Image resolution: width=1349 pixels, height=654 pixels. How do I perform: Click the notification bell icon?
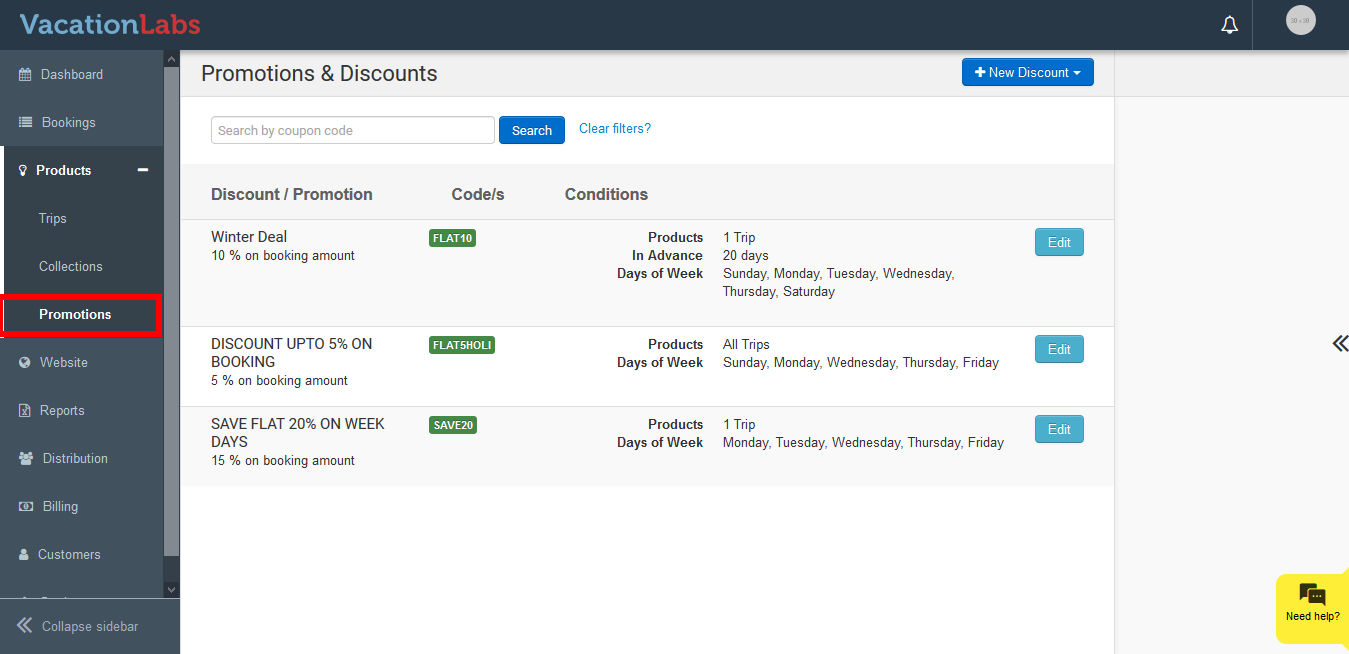1230,25
